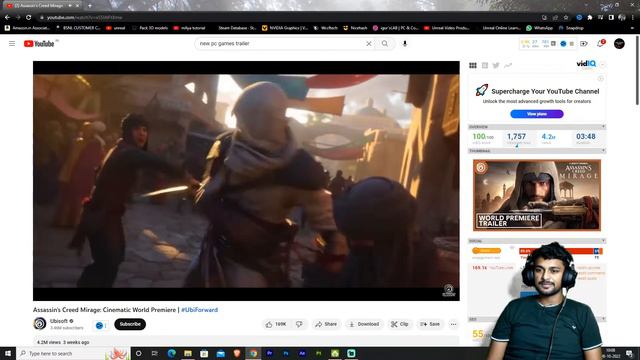The height and width of the screenshot is (360, 640).
Task: Click the Share button
Action: (x=326, y=324)
